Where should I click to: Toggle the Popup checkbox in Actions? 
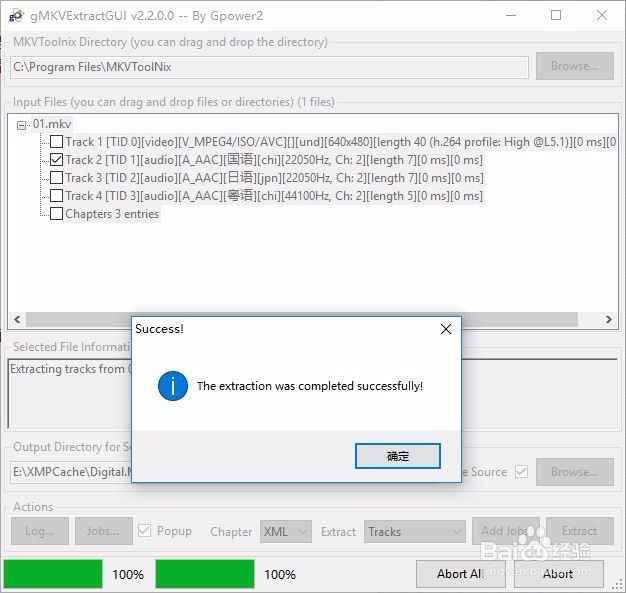(x=144, y=531)
